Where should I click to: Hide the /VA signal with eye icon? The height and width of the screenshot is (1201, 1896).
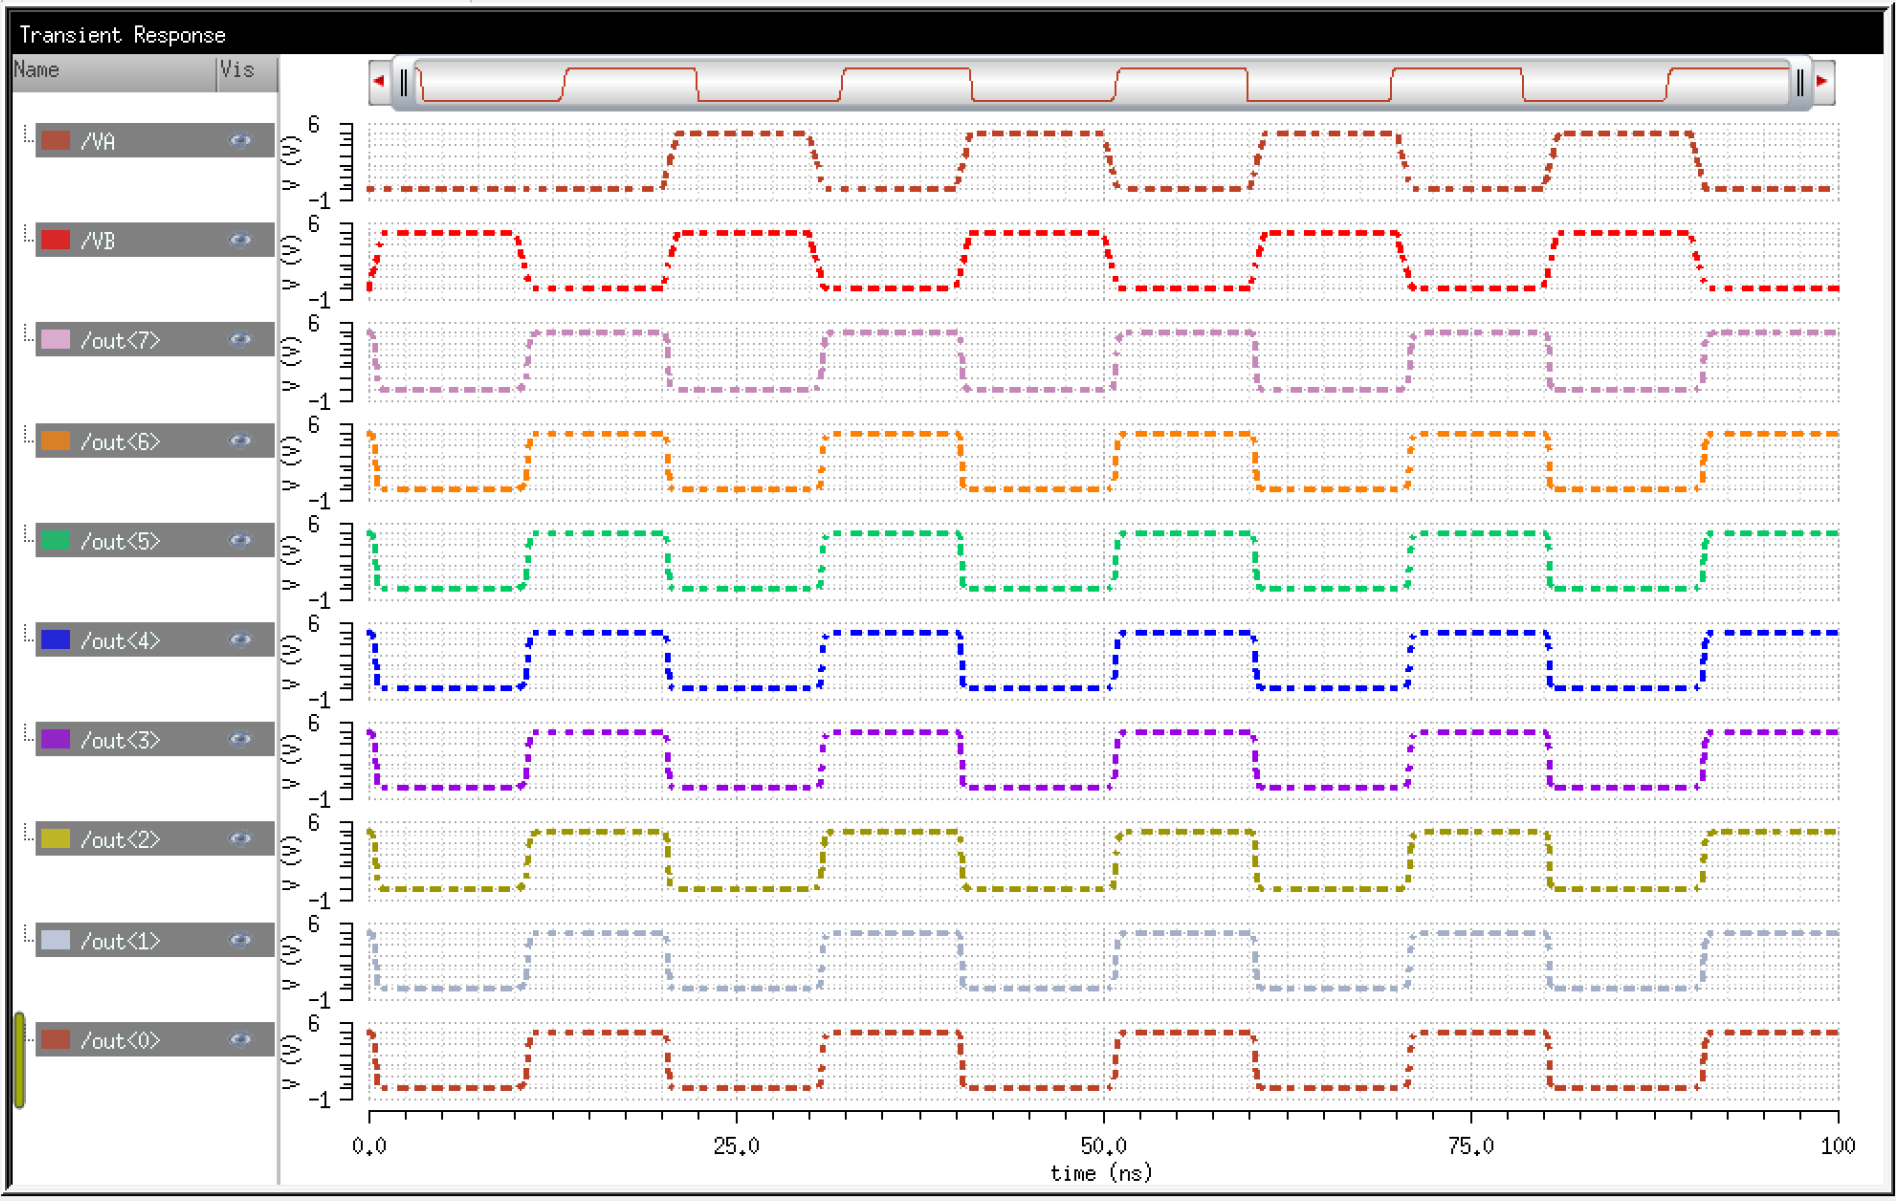(x=240, y=141)
